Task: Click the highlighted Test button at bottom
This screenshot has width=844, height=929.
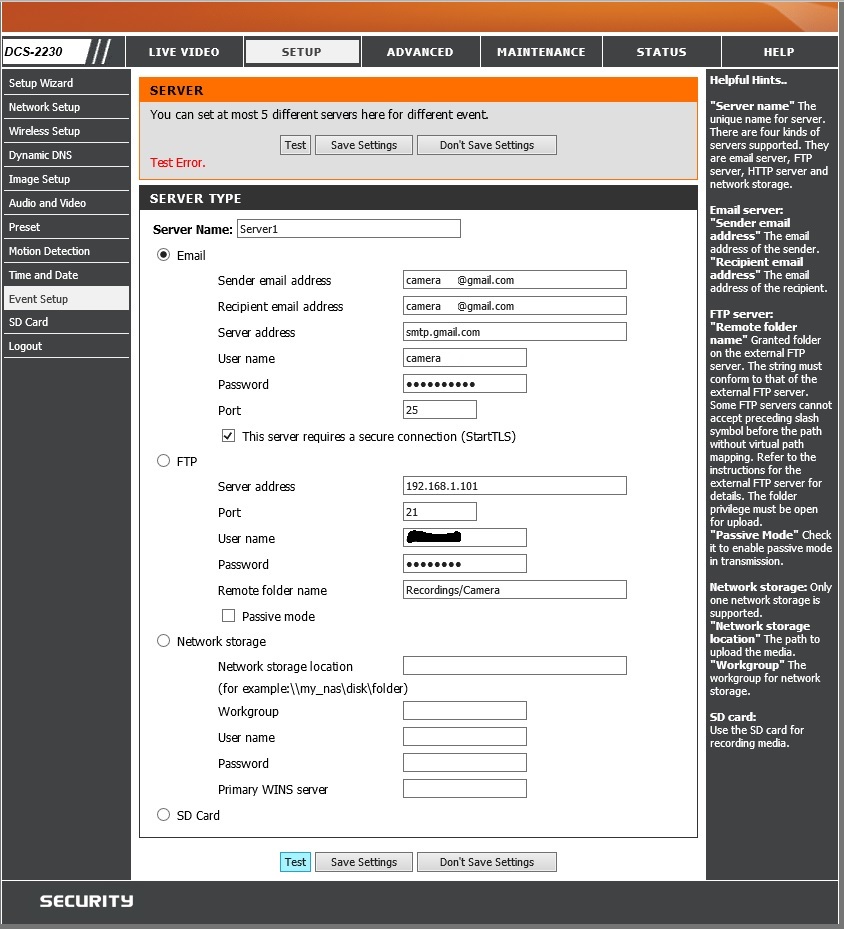Action: tap(295, 862)
